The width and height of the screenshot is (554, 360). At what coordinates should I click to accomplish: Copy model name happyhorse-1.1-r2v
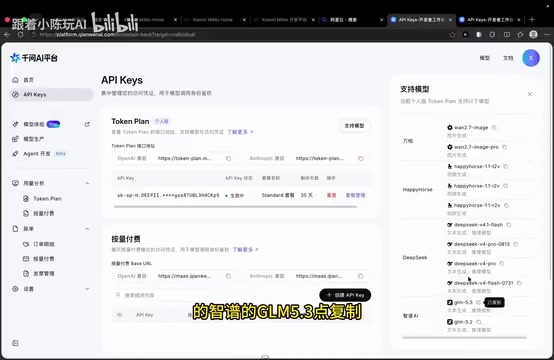coord(506,205)
